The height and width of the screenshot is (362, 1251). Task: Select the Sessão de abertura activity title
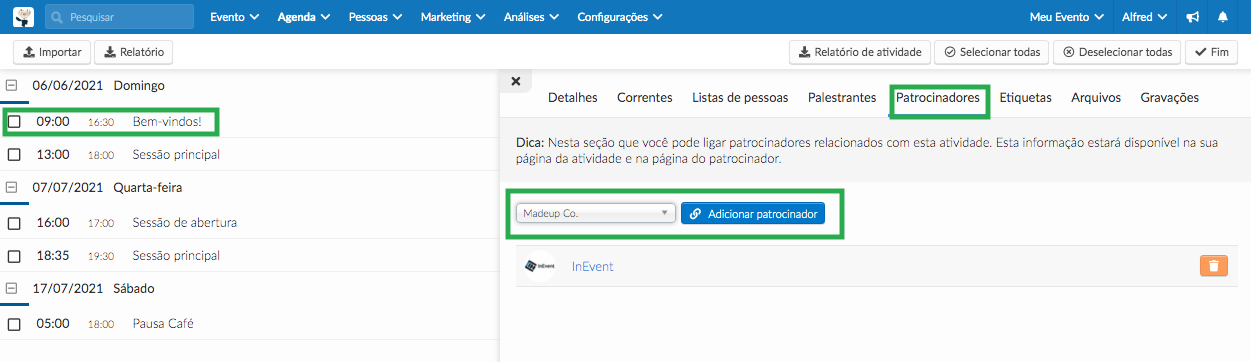(x=185, y=223)
